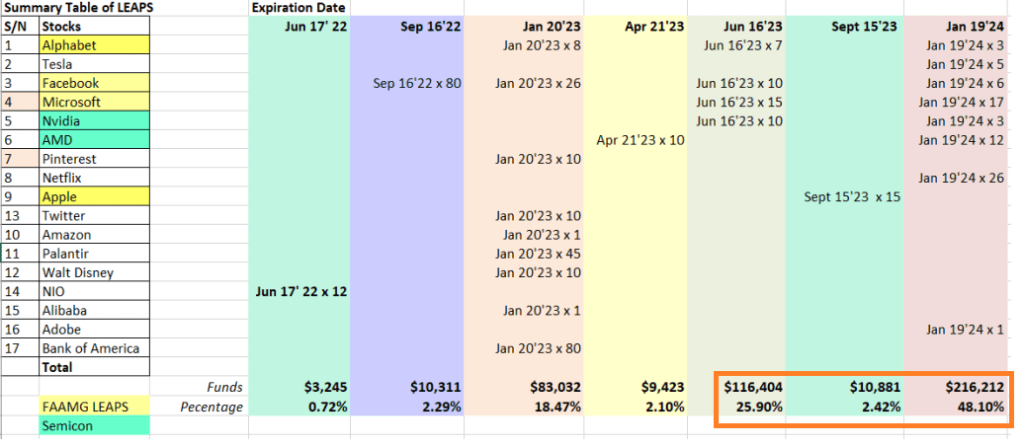Viewport: 1024px width, 447px height.
Task: Select the Jun 16'23 x 7 cell
Action: [743, 45]
